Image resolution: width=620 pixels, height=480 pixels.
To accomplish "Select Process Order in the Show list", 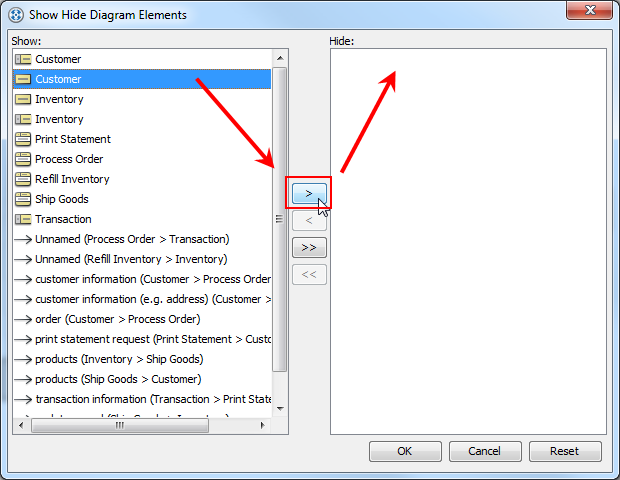I will (142, 159).
